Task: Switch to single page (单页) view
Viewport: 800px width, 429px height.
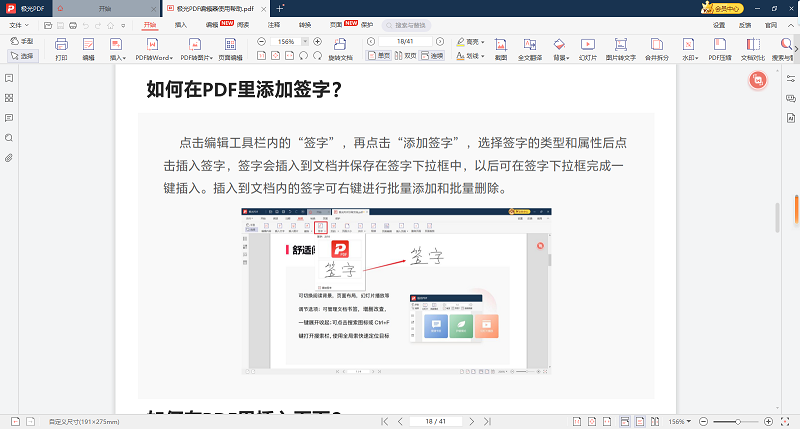Action: point(379,56)
